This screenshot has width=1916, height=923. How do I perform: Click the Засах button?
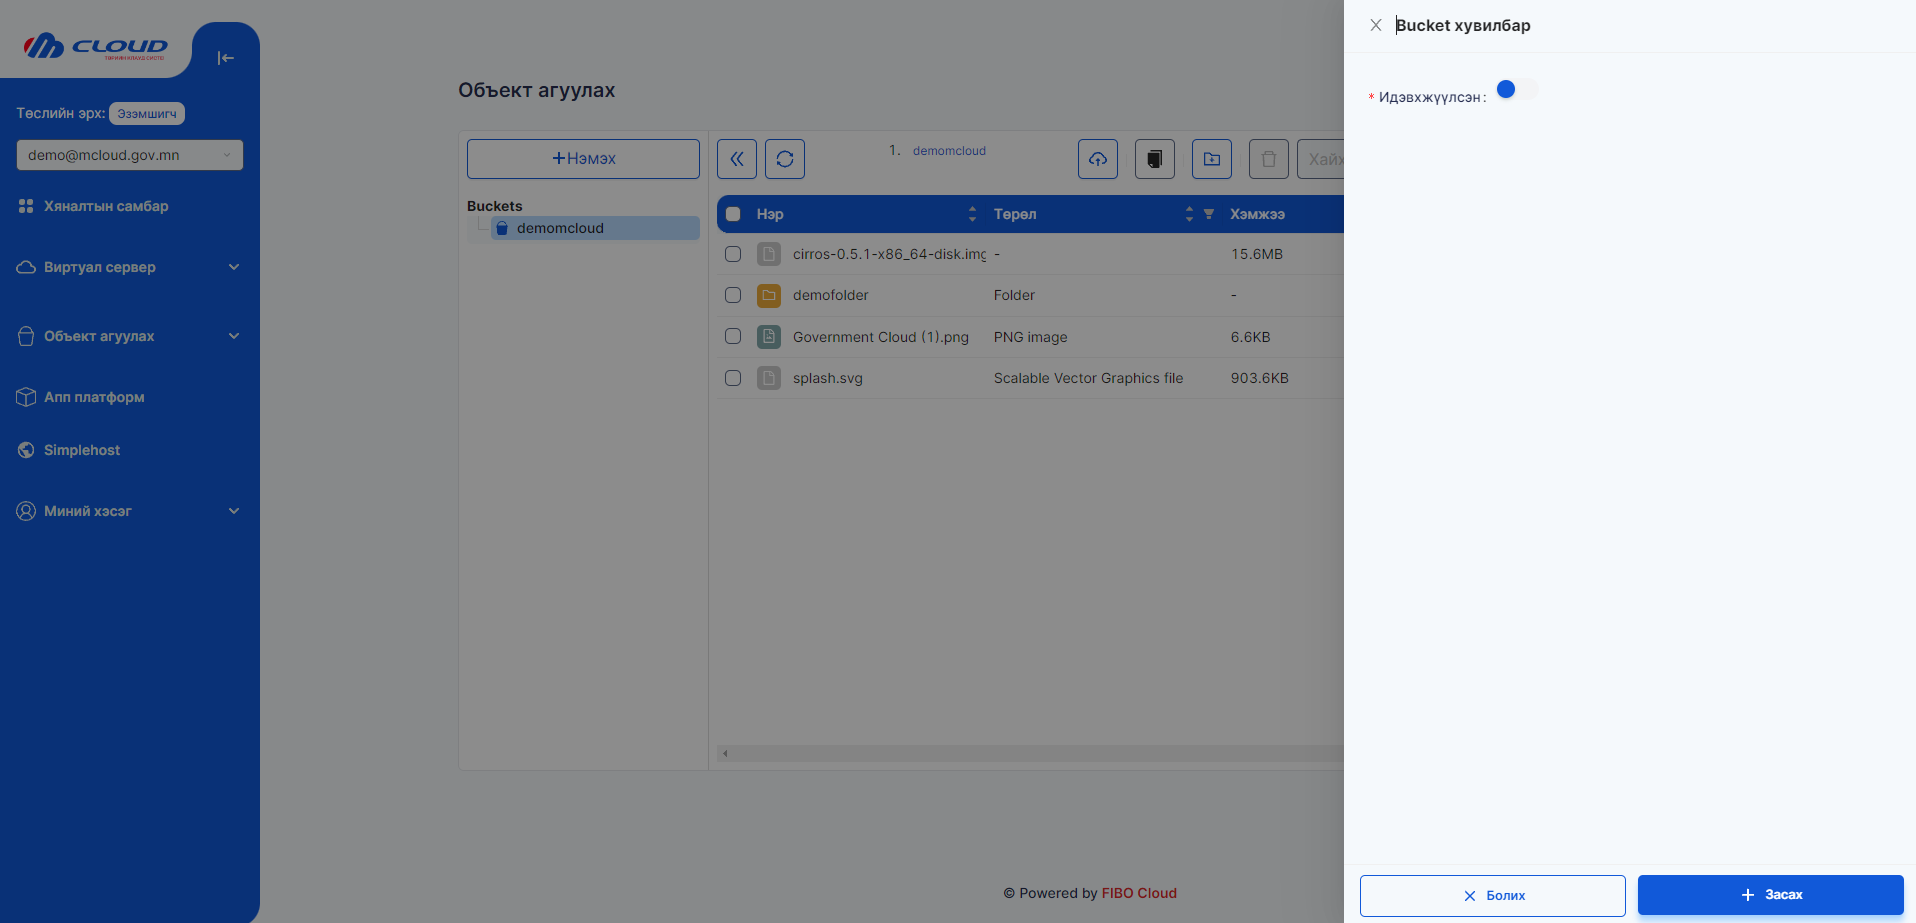(1770, 895)
